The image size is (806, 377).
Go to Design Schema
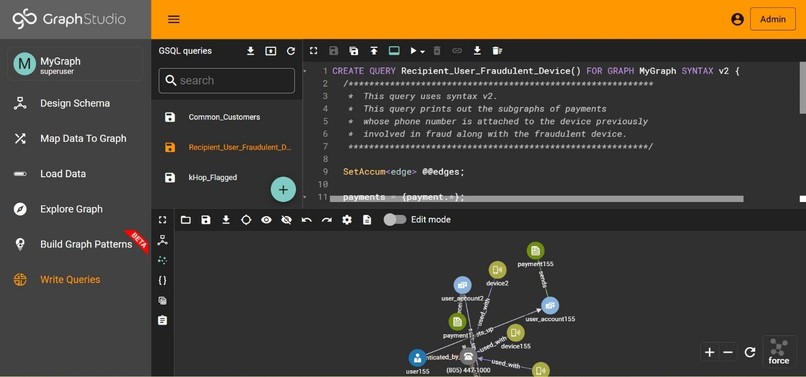(x=75, y=103)
